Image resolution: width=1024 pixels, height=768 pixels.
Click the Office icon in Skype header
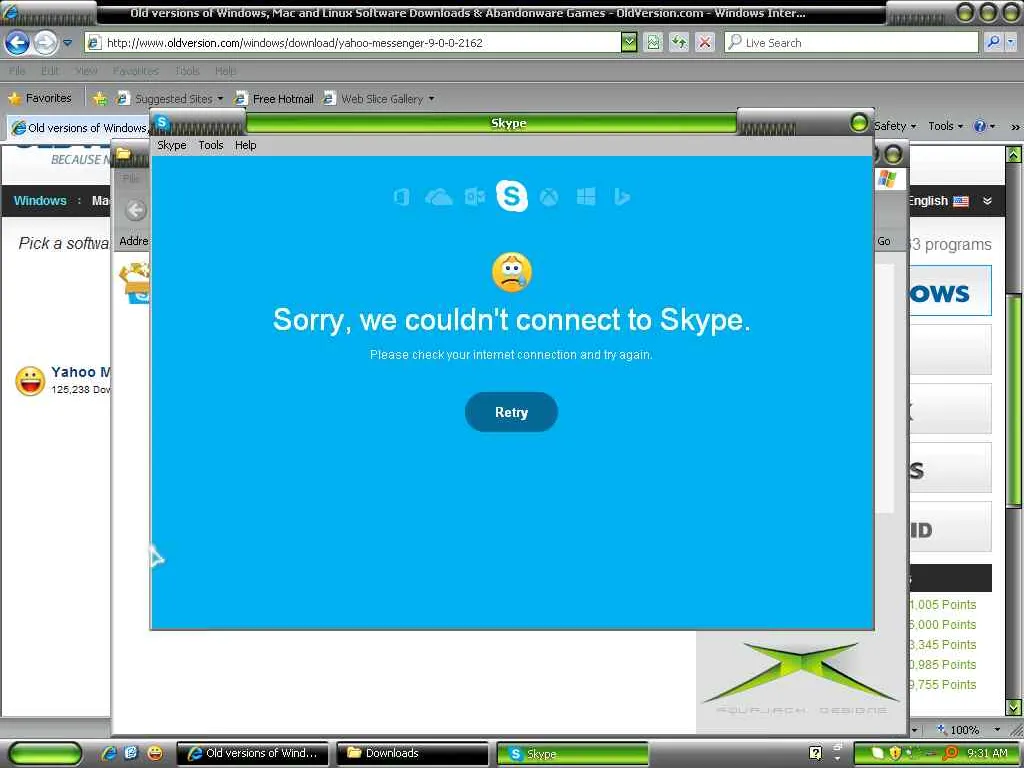(x=402, y=197)
